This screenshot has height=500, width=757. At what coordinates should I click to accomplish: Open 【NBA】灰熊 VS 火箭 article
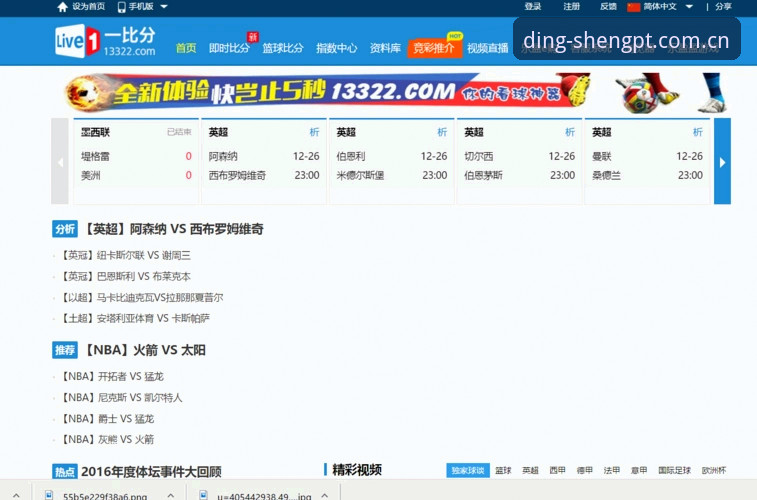click(107, 440)
